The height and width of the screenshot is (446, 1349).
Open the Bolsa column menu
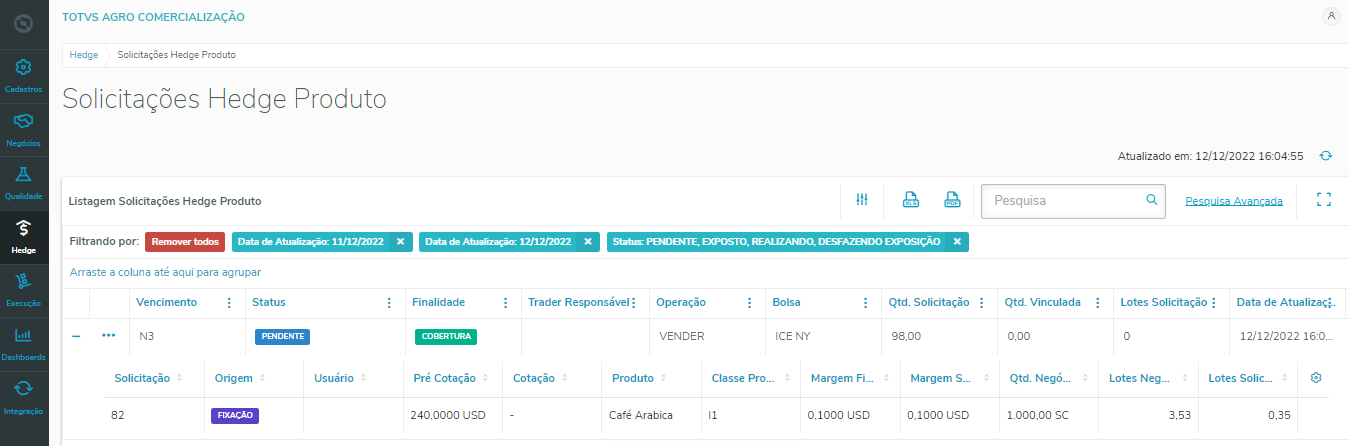pyautogui.click(x=865, y=303)
